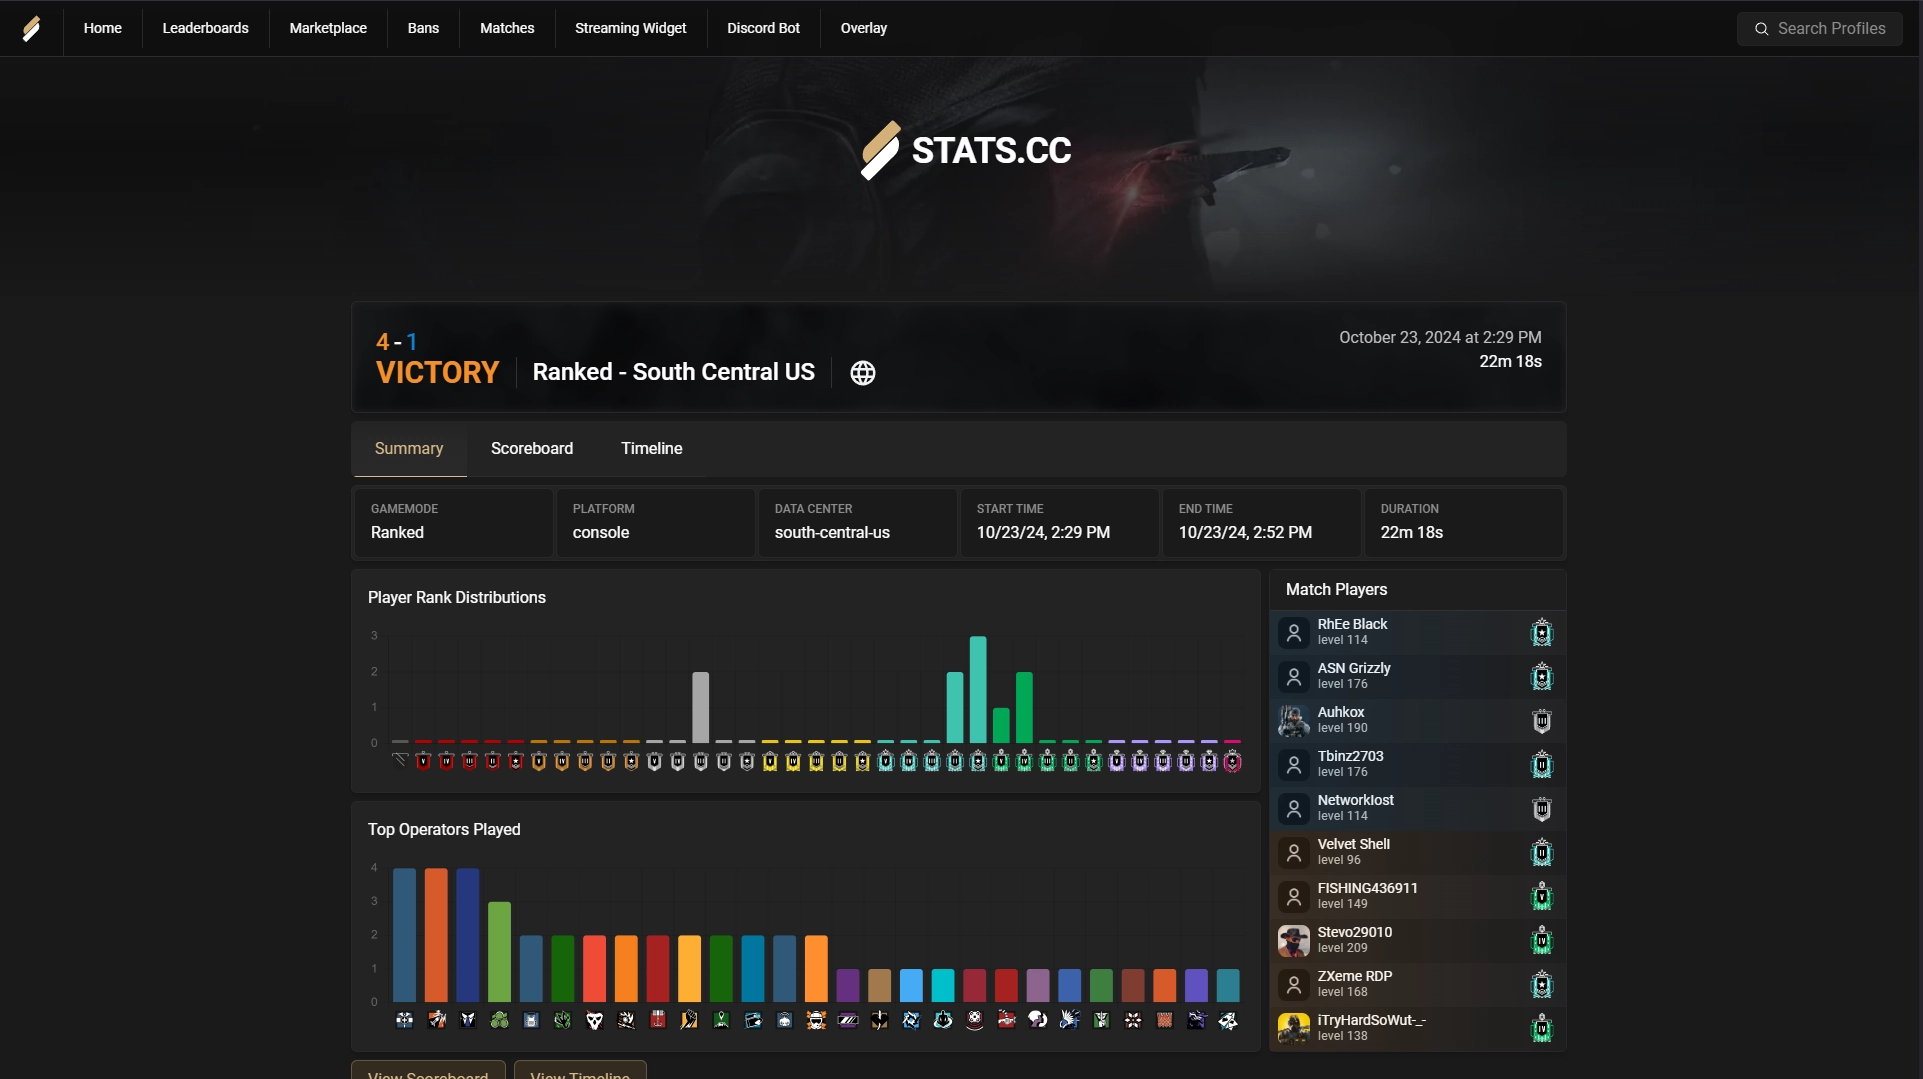Click Stevo29010's profile avatar
1923x1079 pixels.
pyautogui.click(x=1293, y=940)
